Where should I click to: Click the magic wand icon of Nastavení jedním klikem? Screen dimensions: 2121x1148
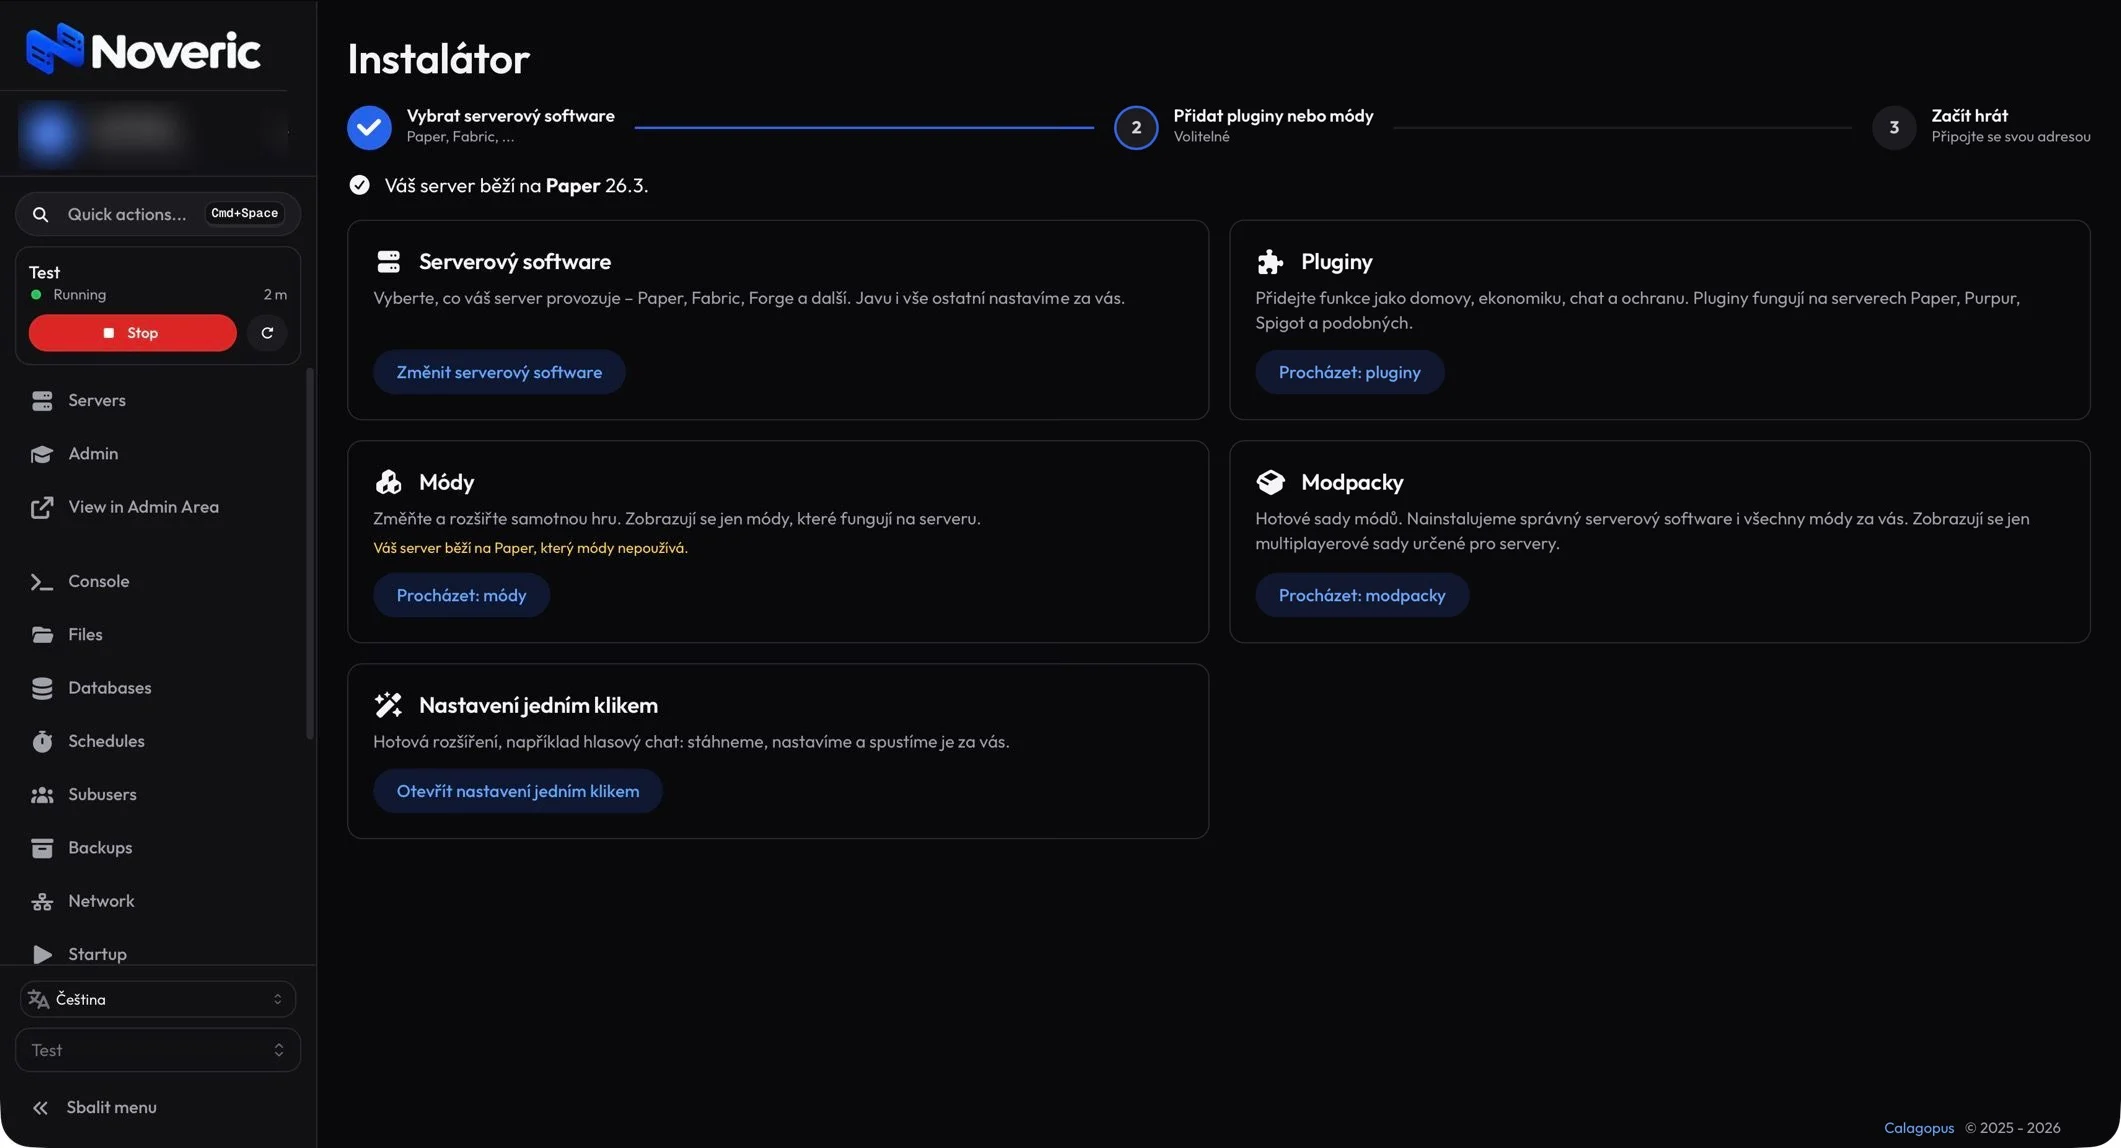point(388,705)
